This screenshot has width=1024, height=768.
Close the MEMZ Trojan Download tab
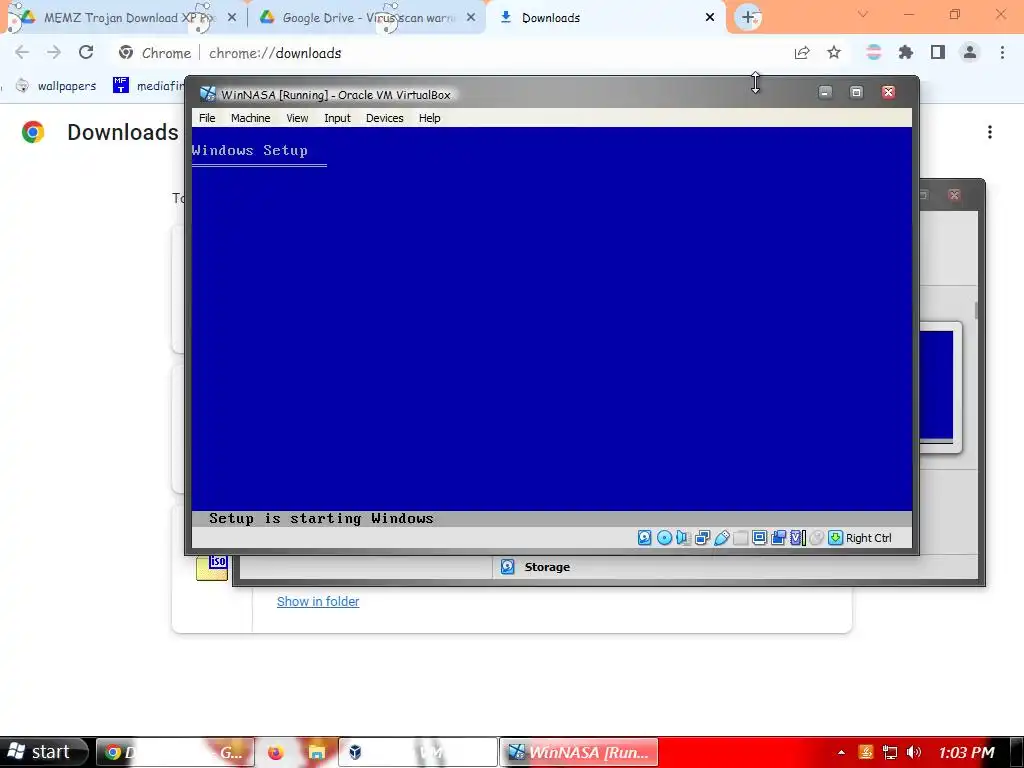232,18
